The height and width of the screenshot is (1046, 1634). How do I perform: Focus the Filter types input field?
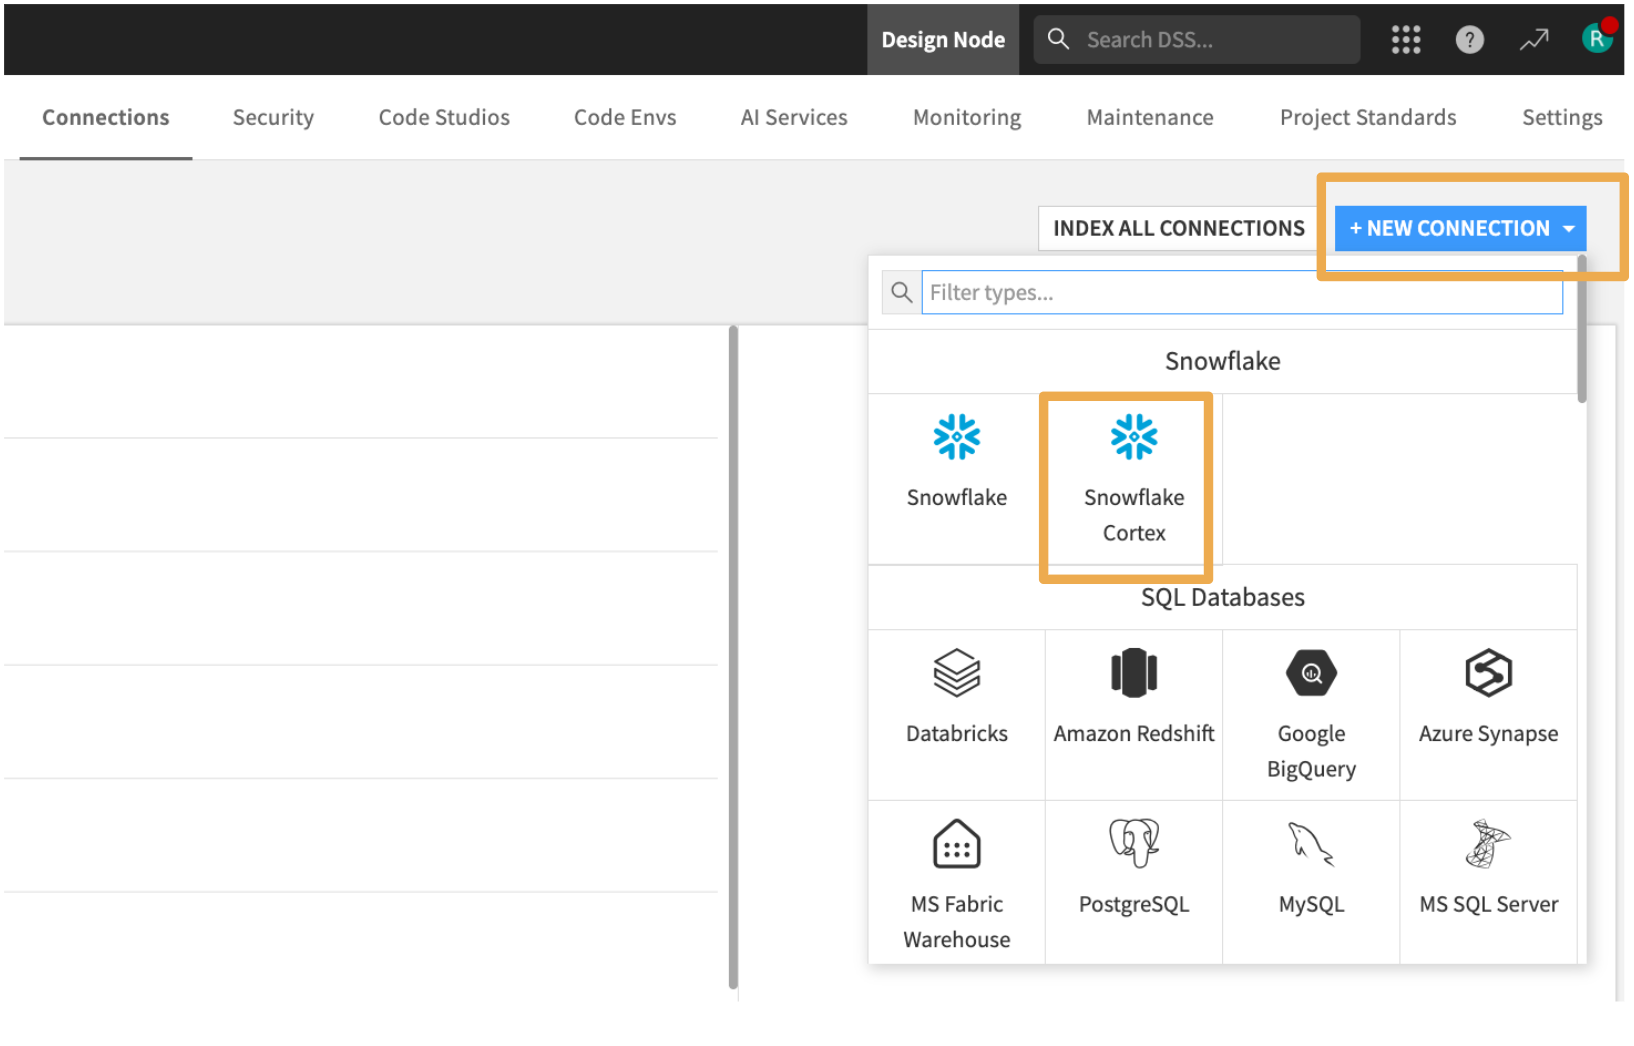point(1242,292)
